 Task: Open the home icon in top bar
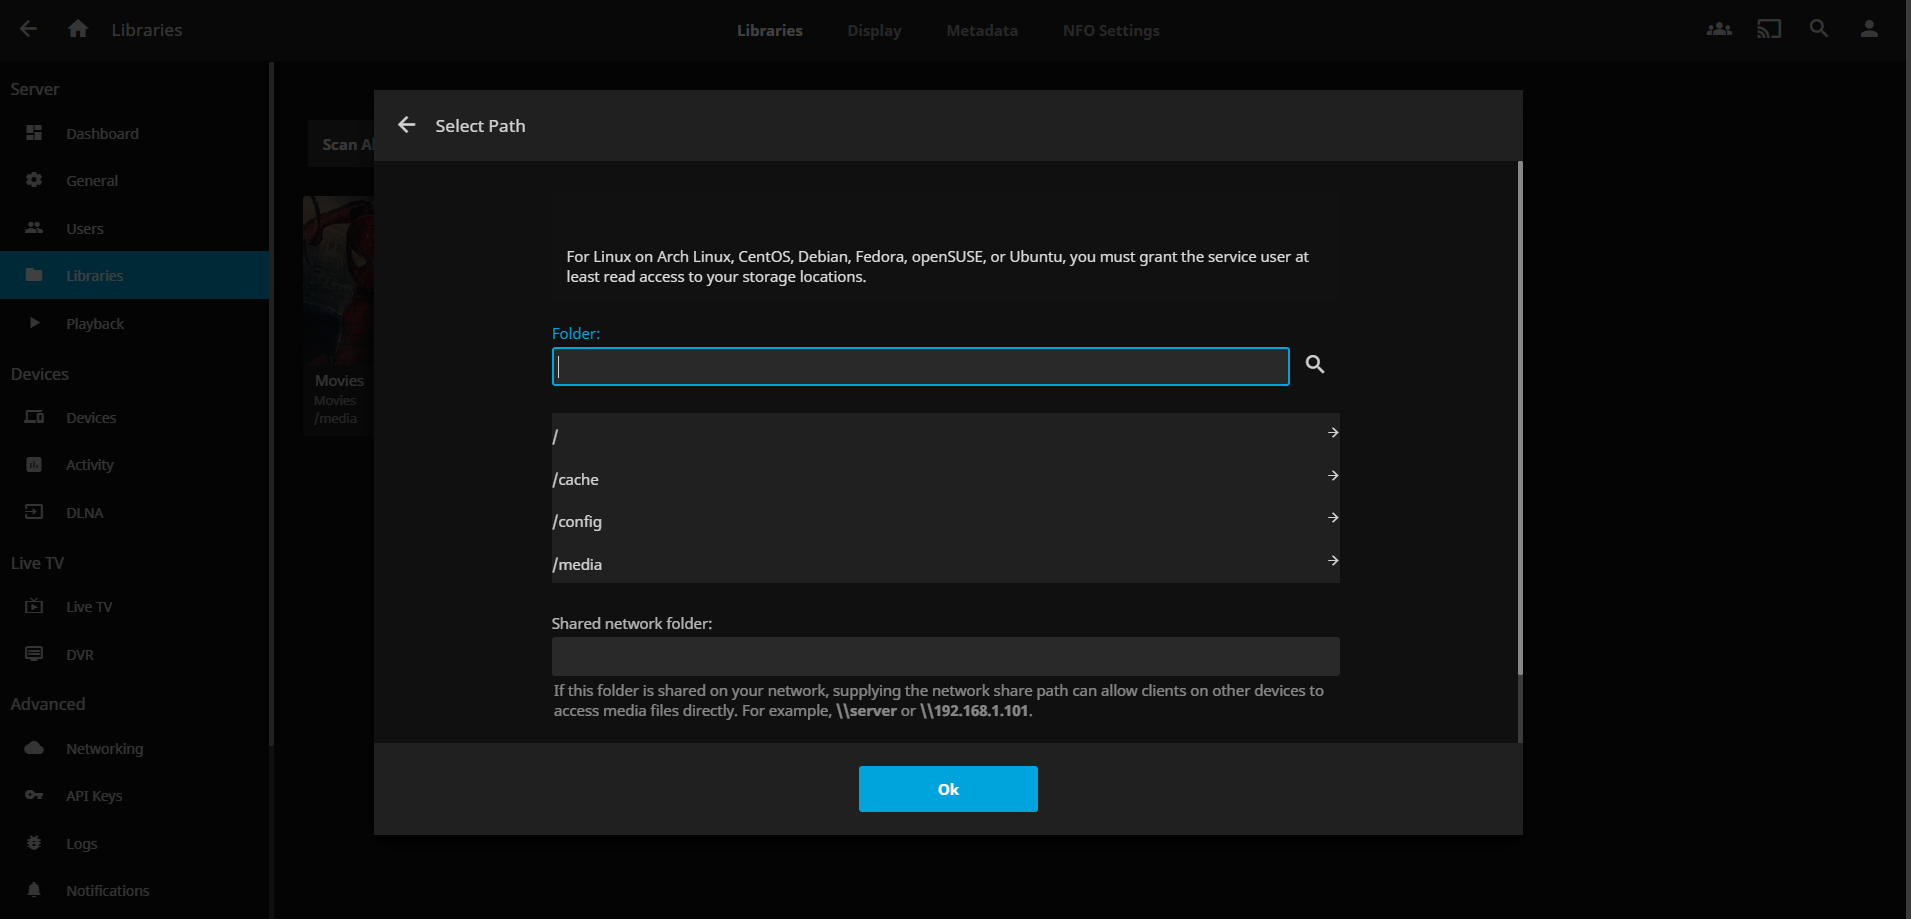78,29
